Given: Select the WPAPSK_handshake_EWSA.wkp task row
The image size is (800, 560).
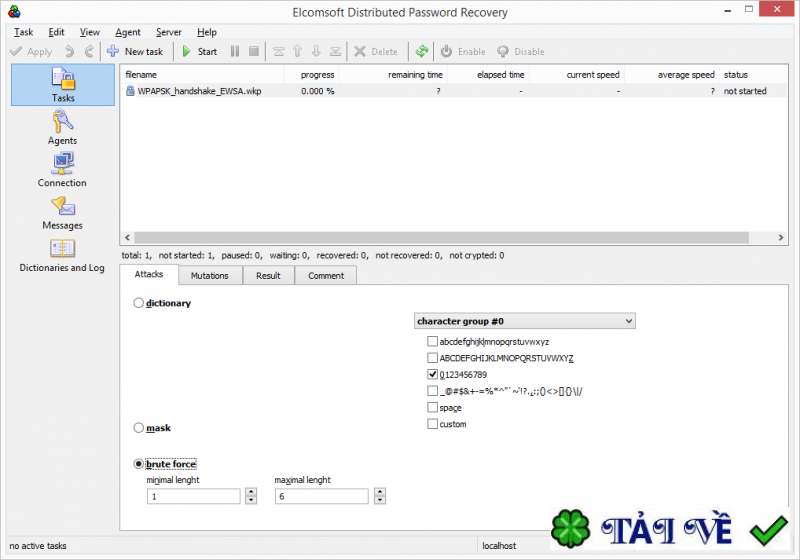Looking at the screenshot, I should pos(454,91).
